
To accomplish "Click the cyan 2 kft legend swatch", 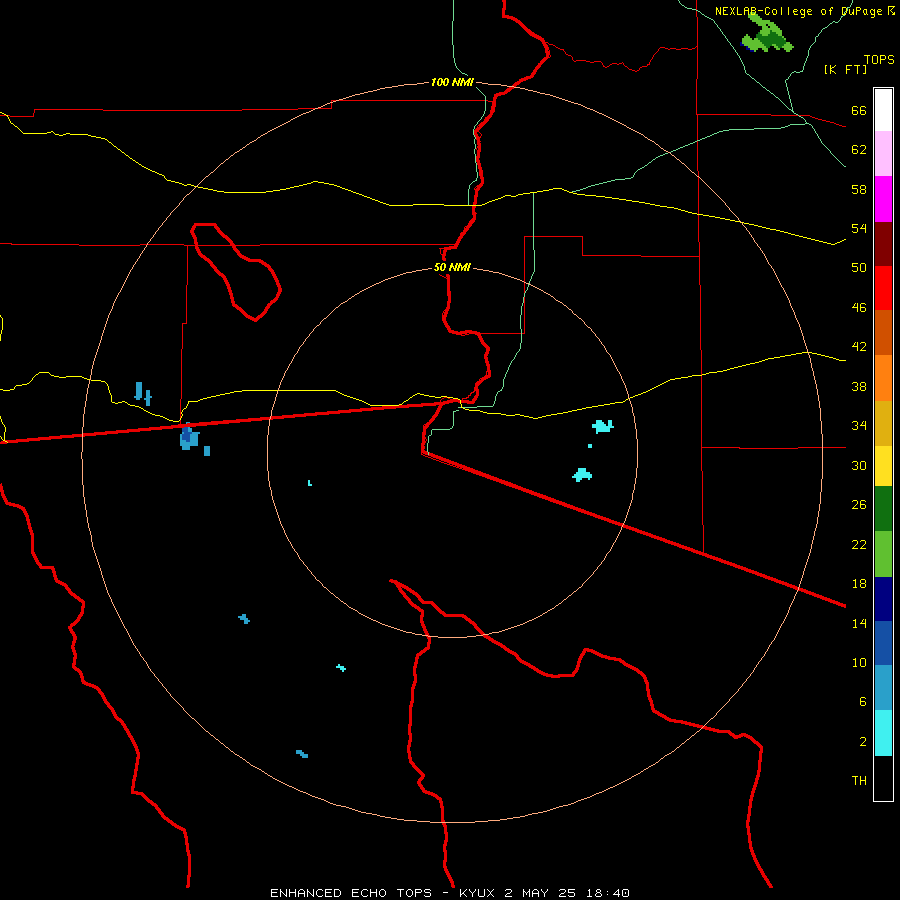I will pyautogui.click(x=883, y=733).
